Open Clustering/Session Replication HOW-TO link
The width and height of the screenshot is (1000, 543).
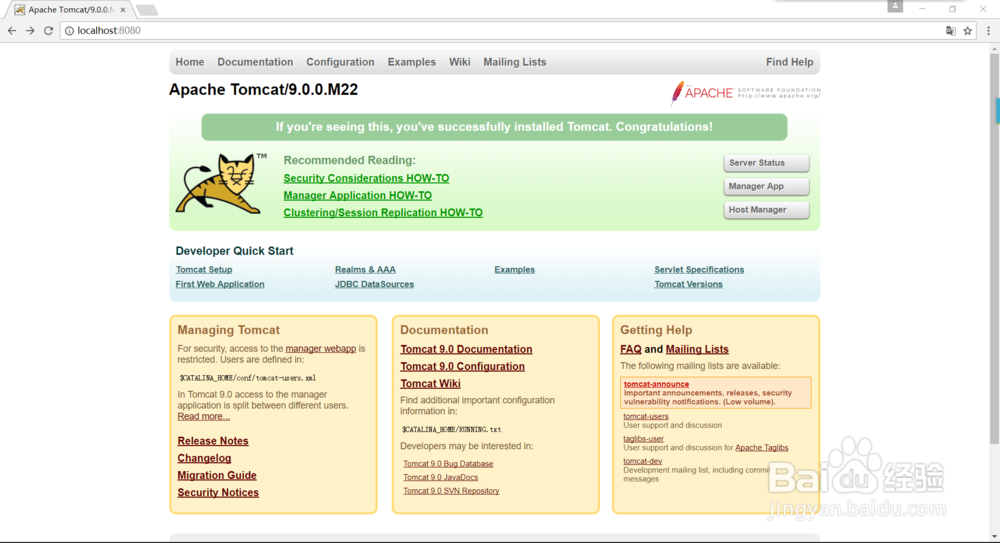pos(383,212)
